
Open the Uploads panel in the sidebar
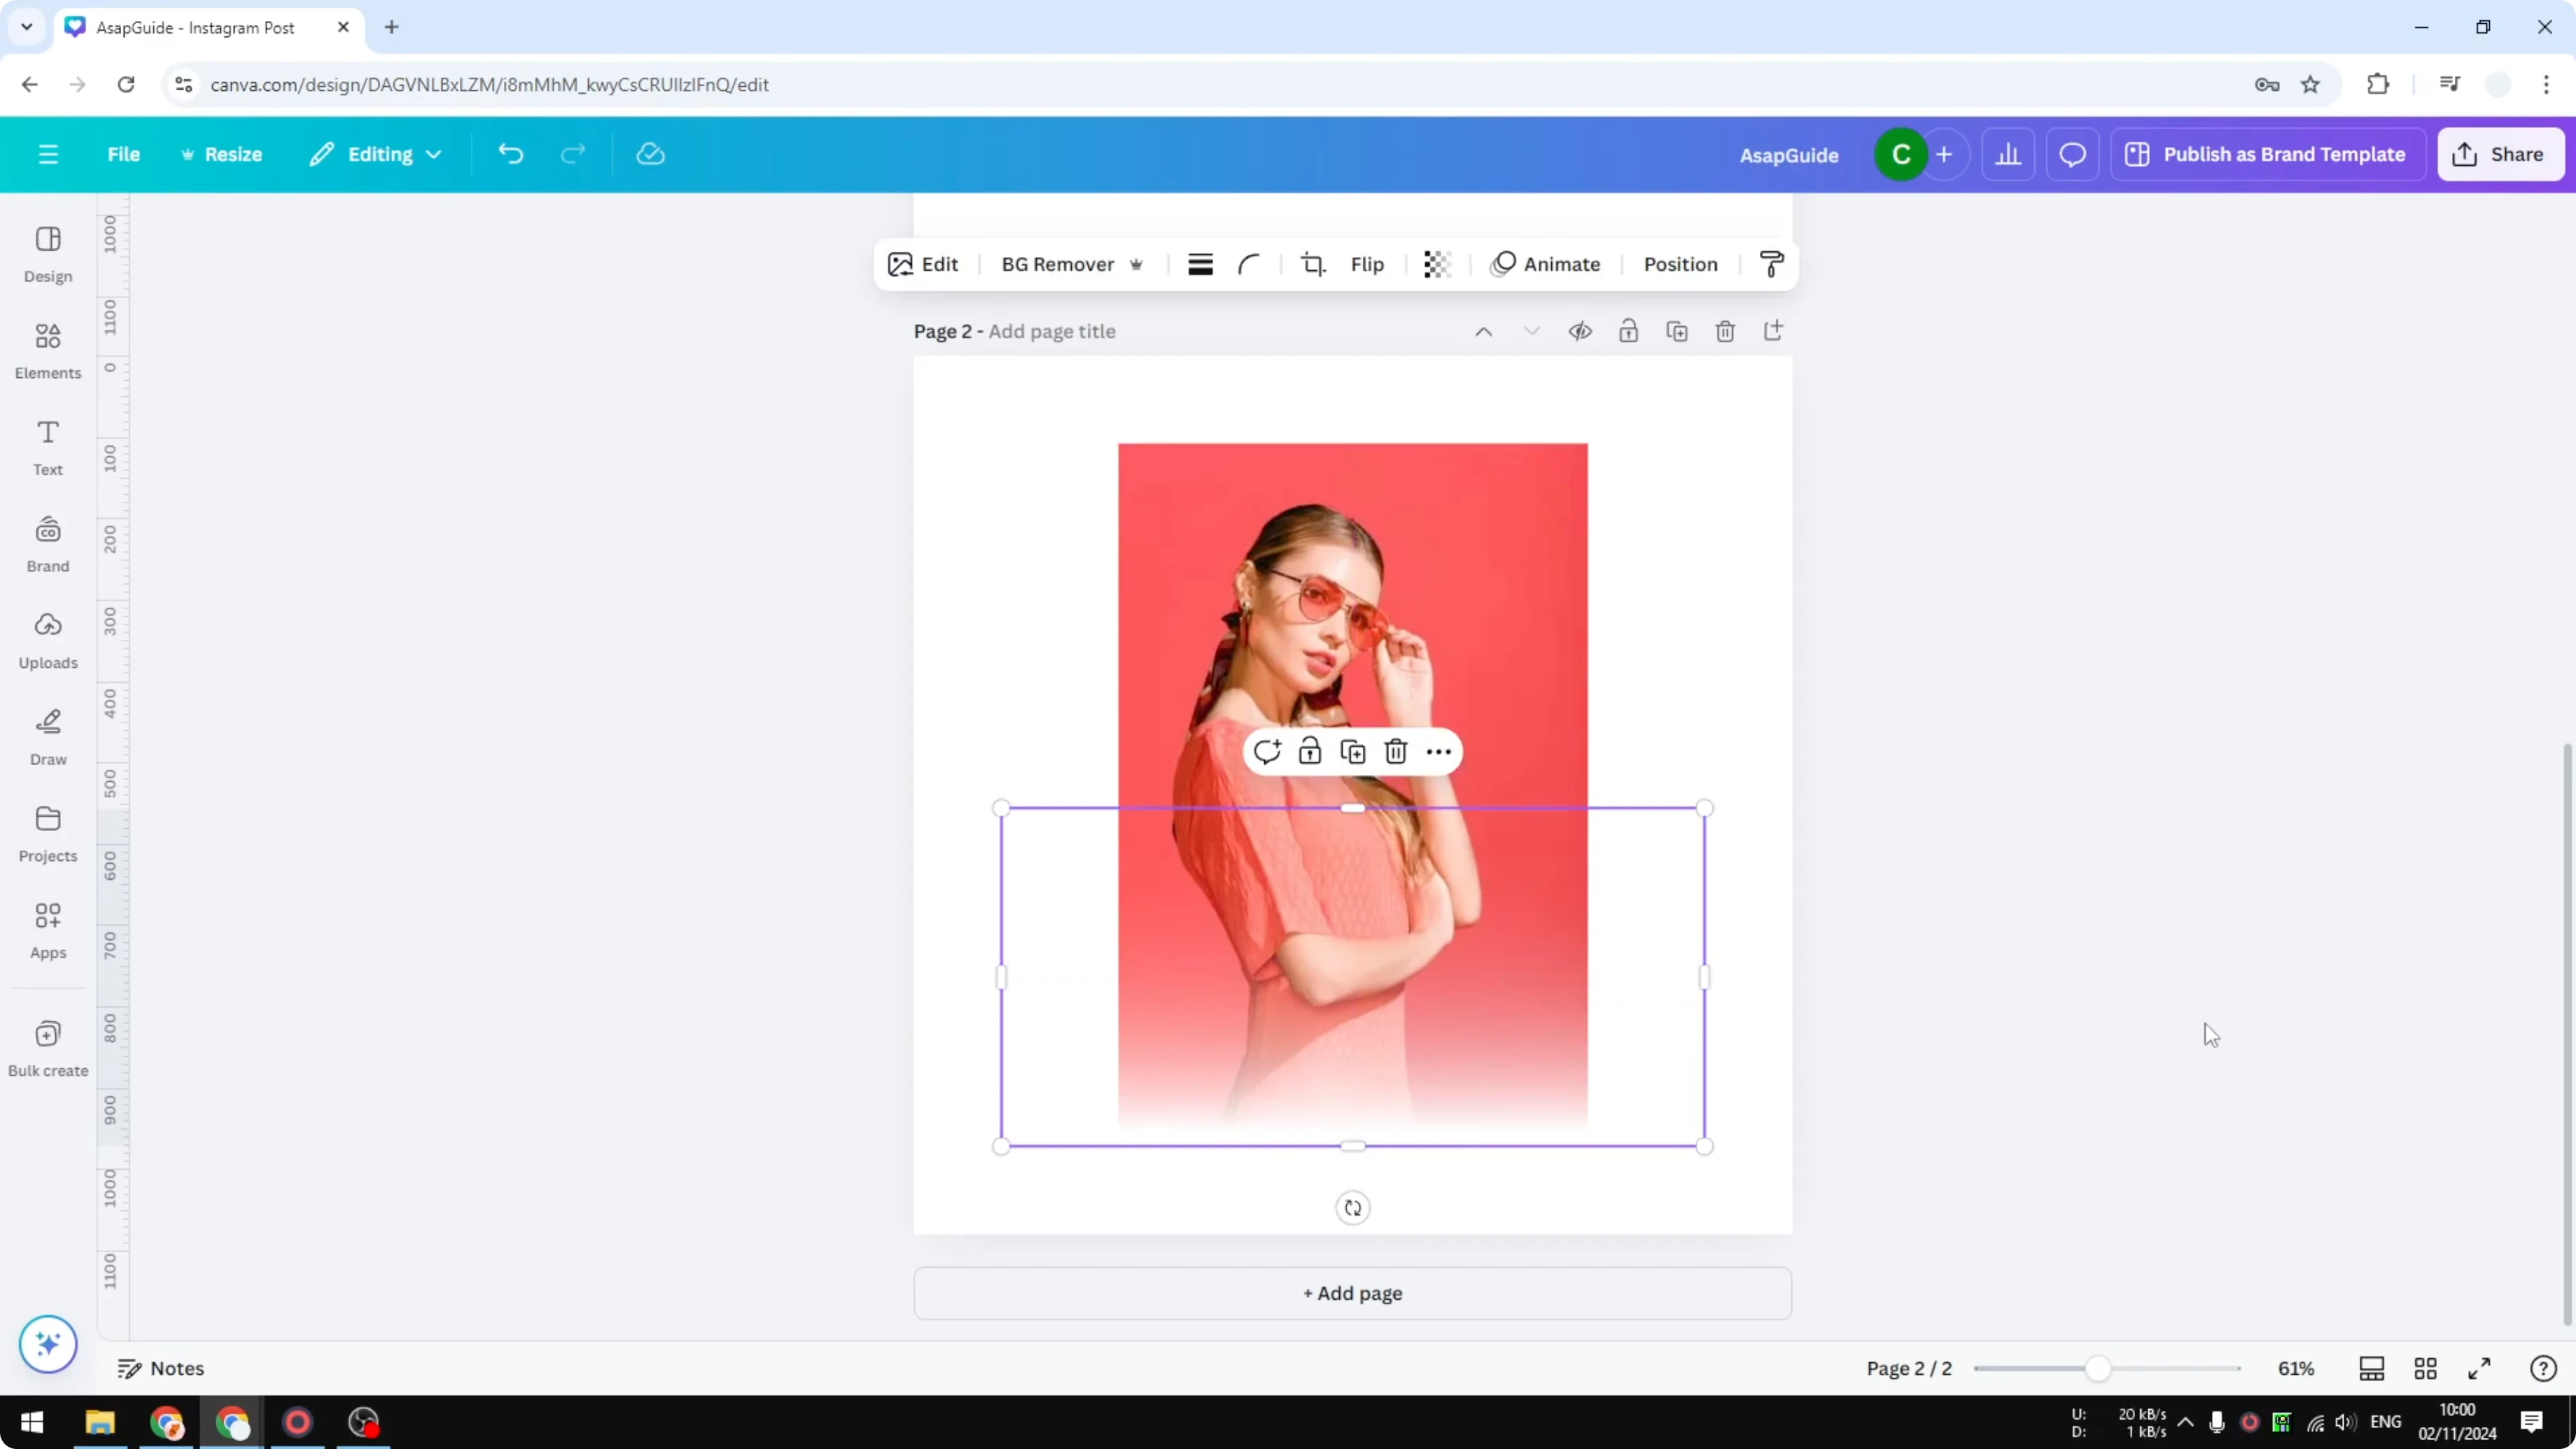[47, 640]
